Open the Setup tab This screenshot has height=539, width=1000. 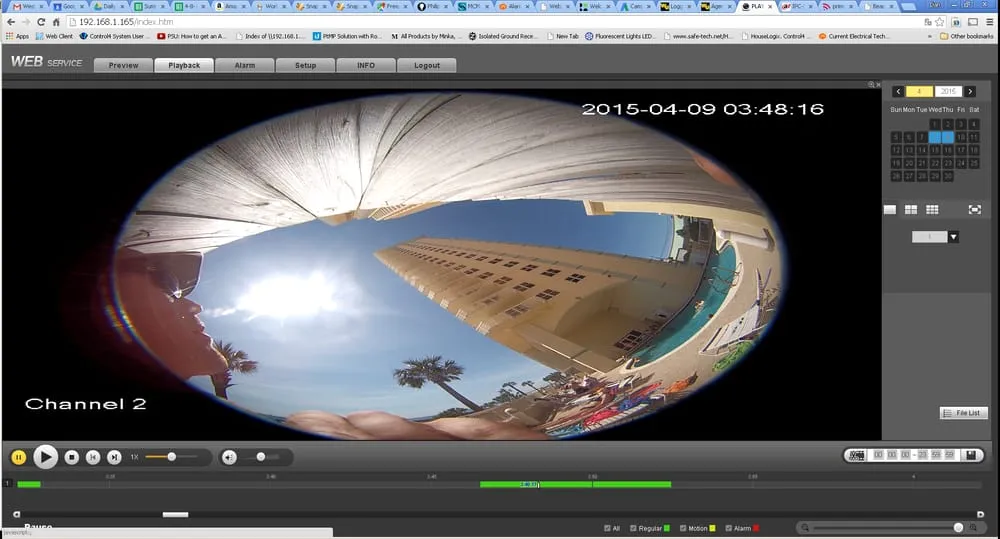click(305, 66)
